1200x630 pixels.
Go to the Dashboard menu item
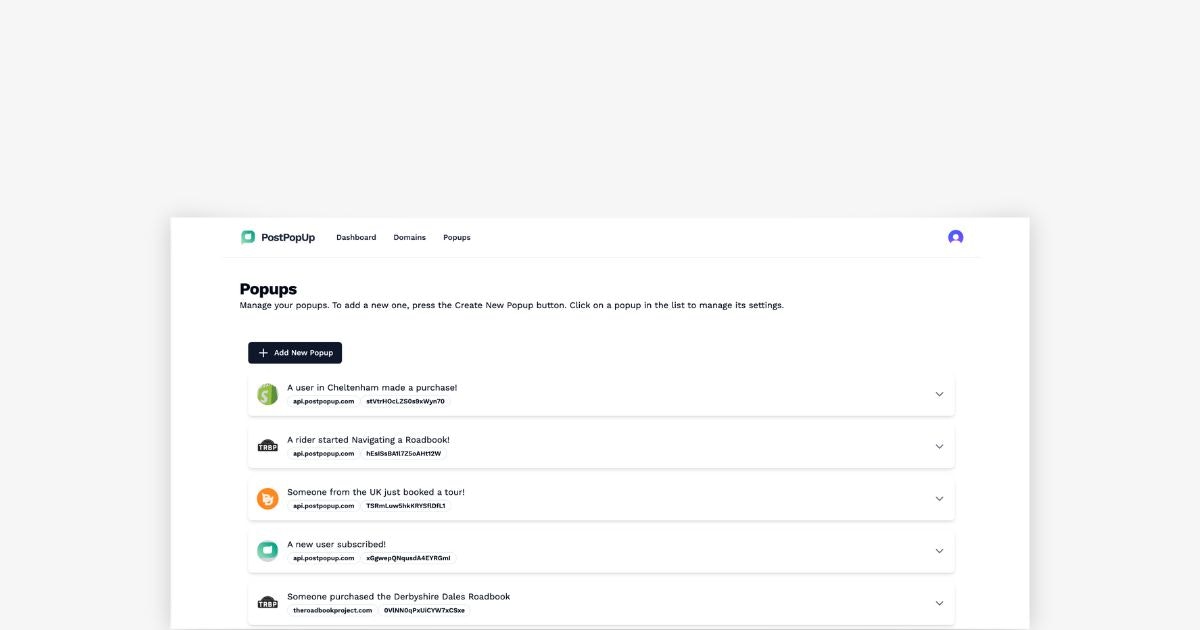click(356, 237)
